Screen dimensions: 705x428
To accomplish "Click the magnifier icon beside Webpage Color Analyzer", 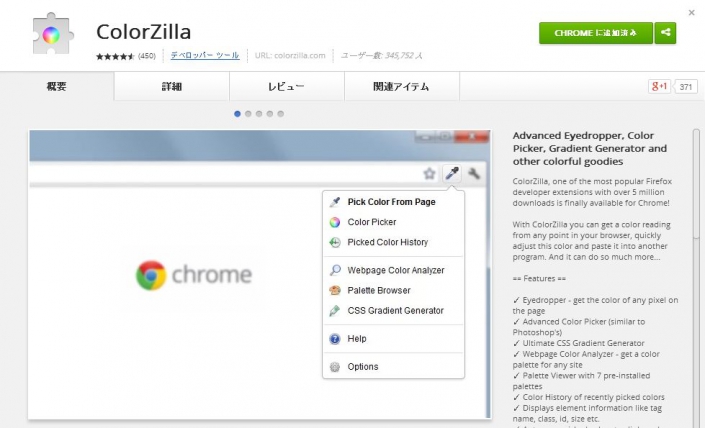I will tap(335, 270).
